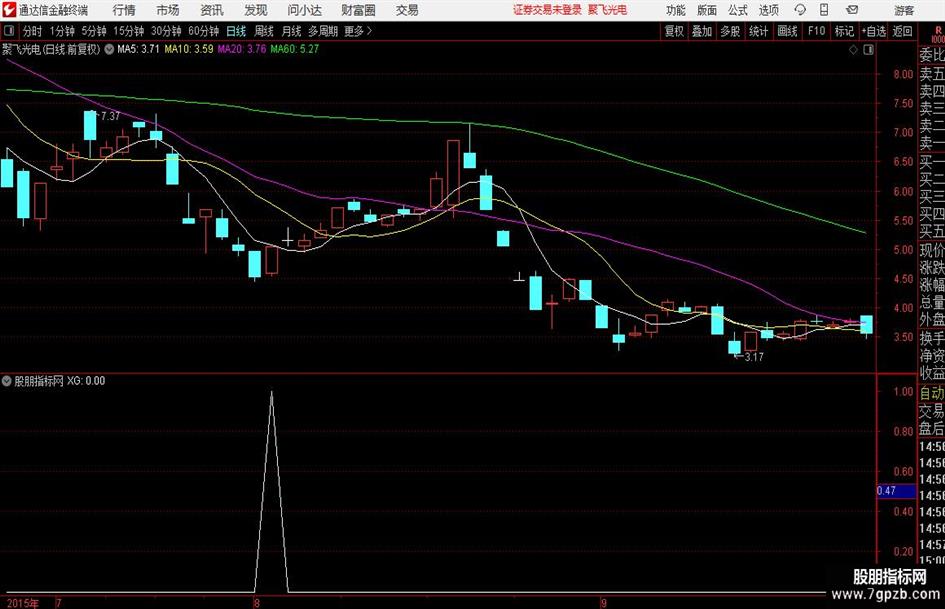Click the yellow MA10: 3.59 label

click(x=189, y=49)
